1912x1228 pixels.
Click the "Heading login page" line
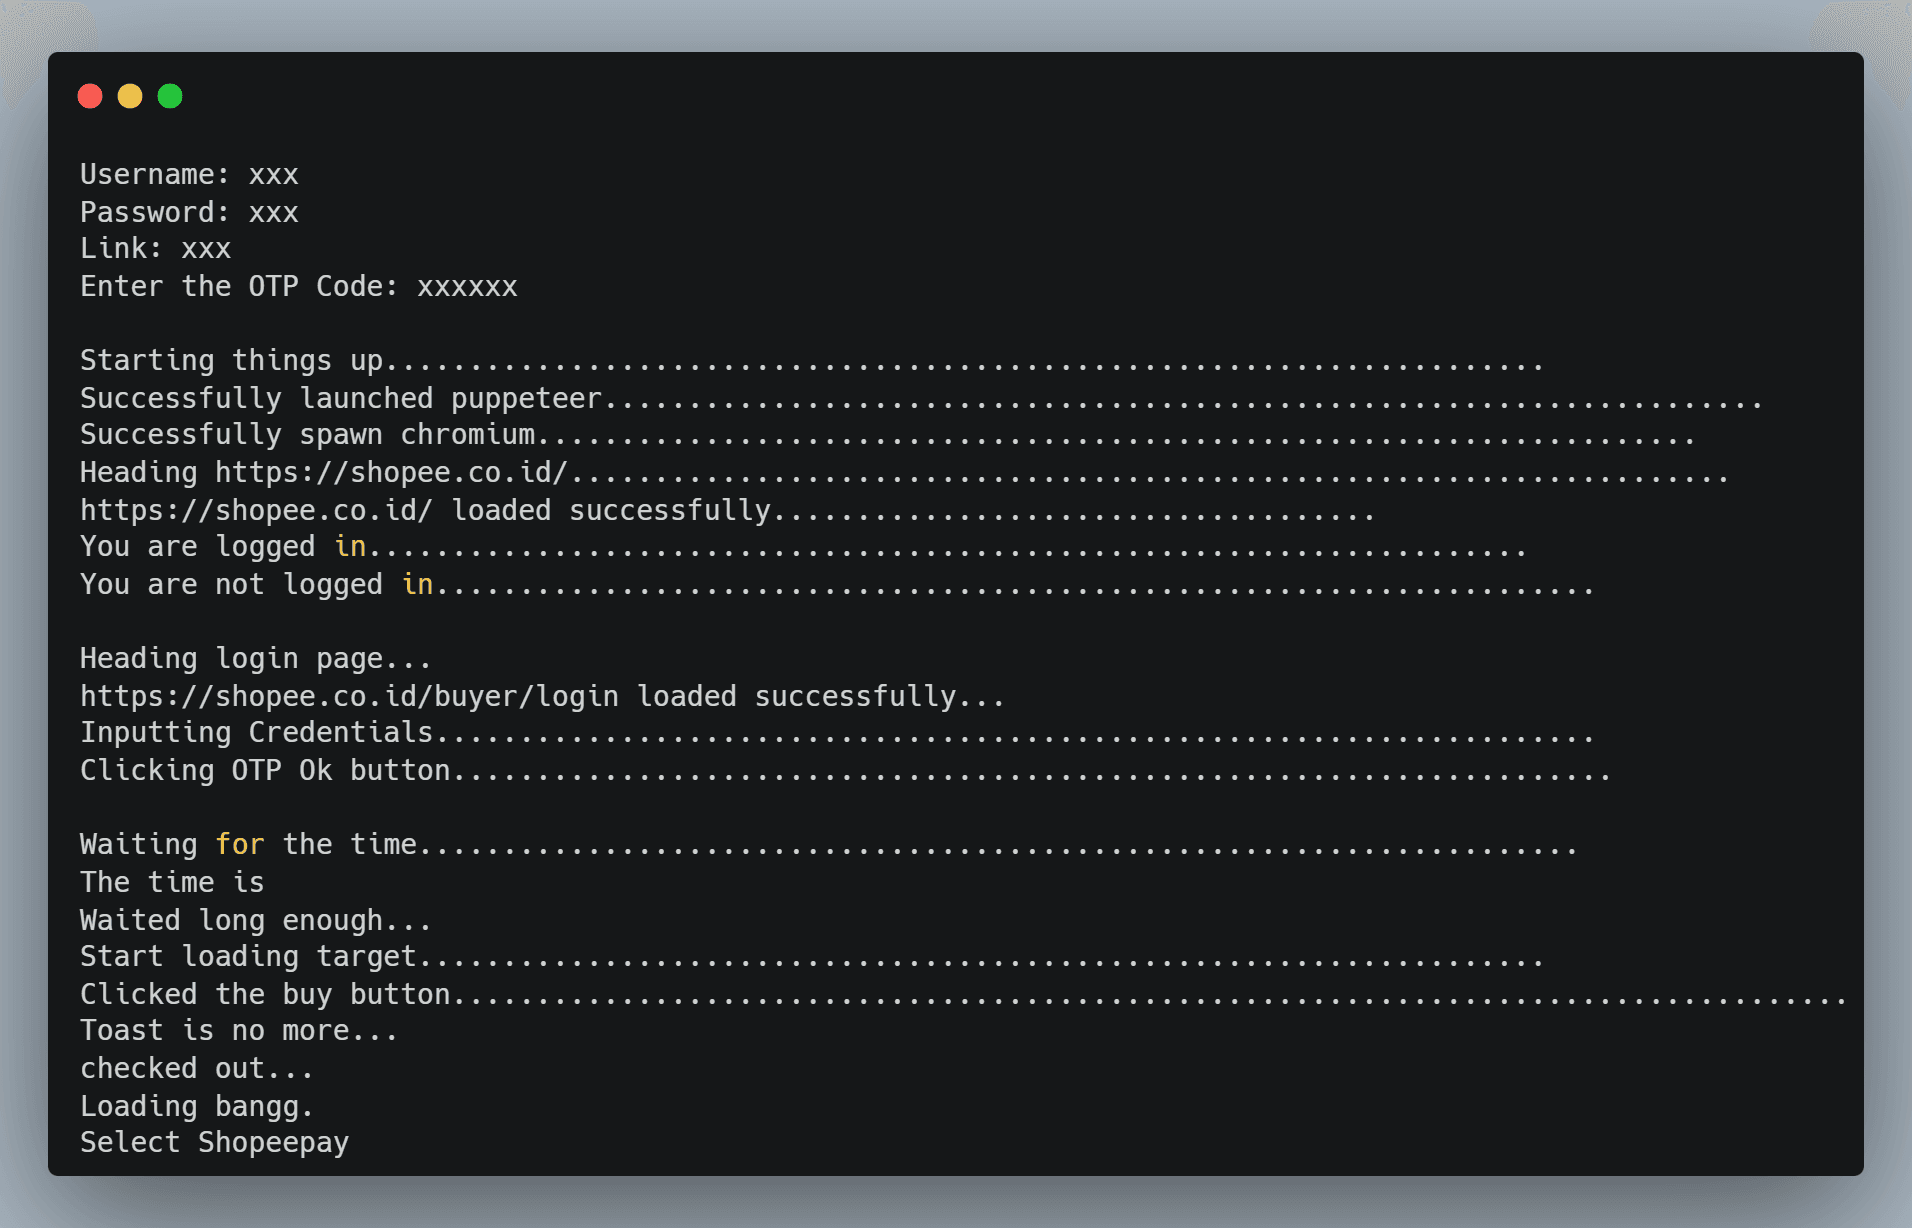click(x=255, y=659)
